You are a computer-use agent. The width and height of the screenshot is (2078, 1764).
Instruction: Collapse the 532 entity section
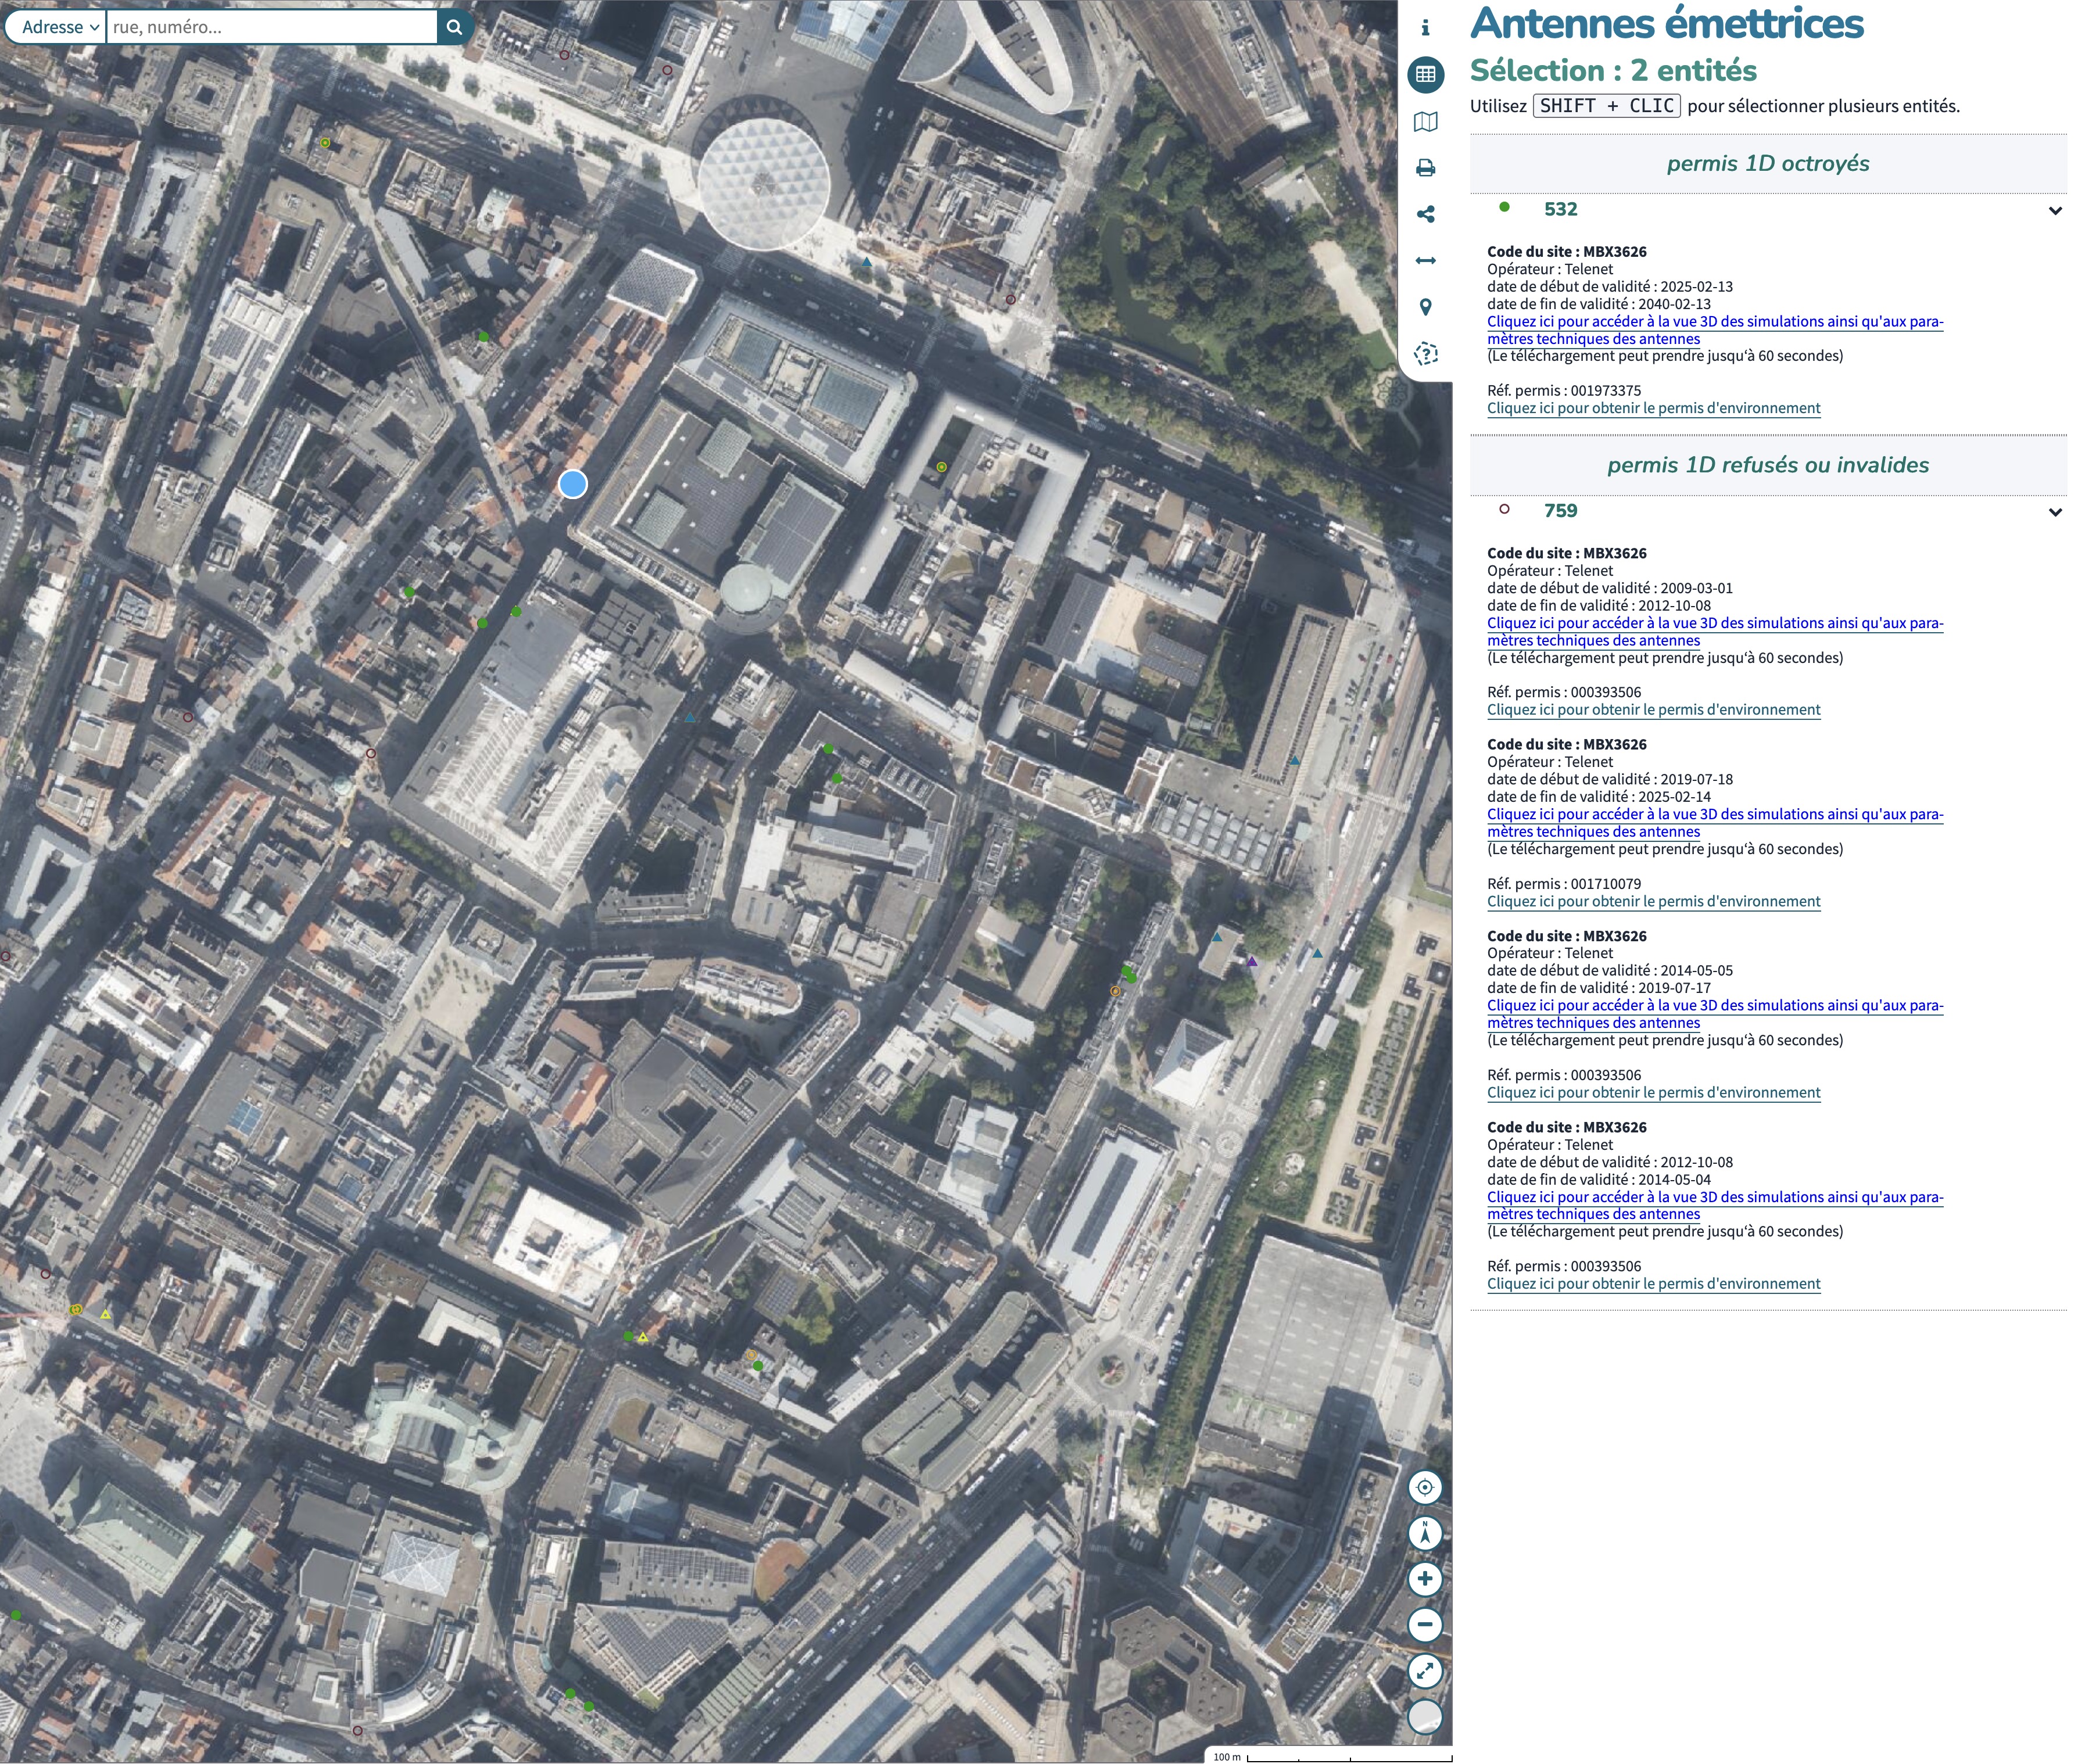click(x=2055, y=210)
